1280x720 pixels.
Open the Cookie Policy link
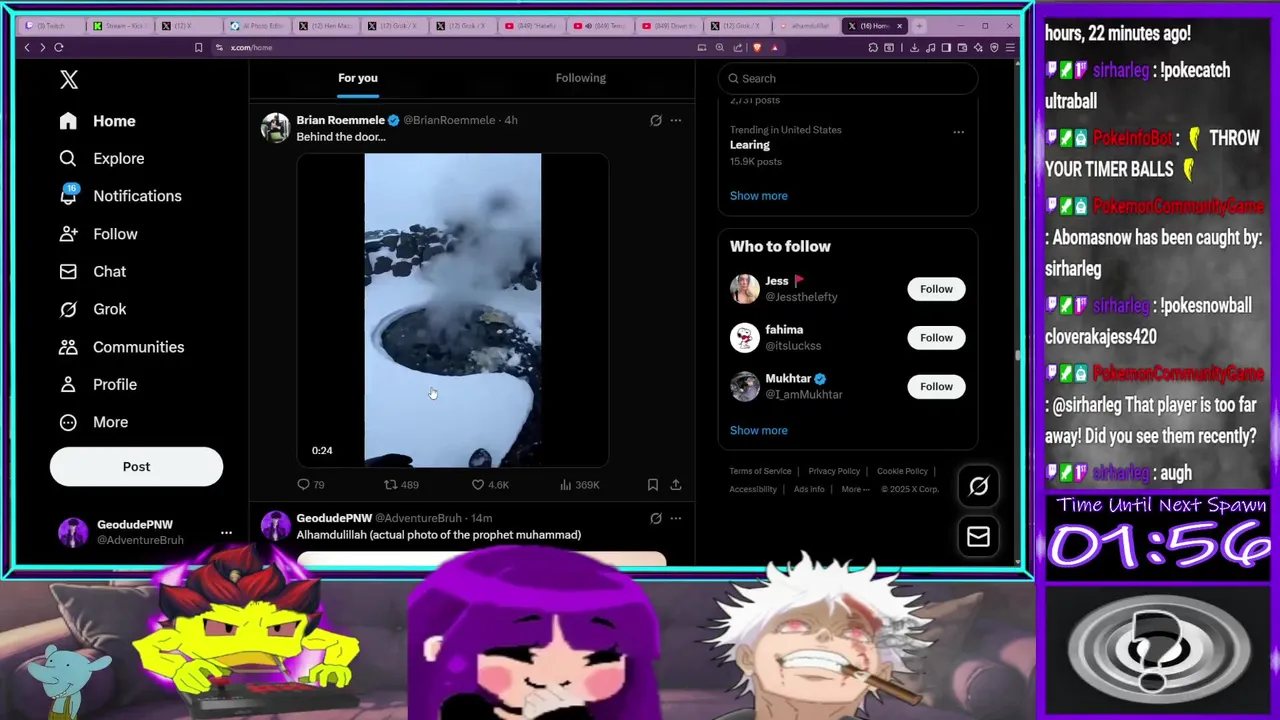[902, 471]
